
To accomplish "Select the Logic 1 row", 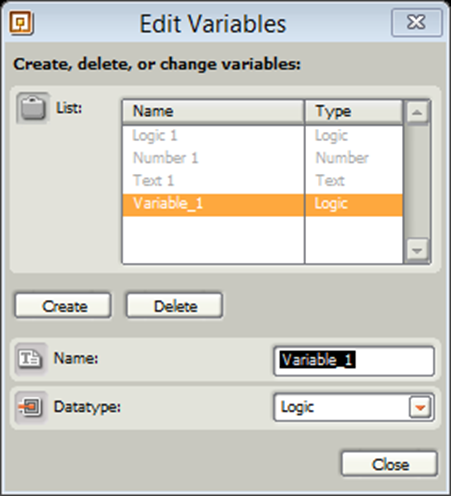I will [x=263, y=136].
